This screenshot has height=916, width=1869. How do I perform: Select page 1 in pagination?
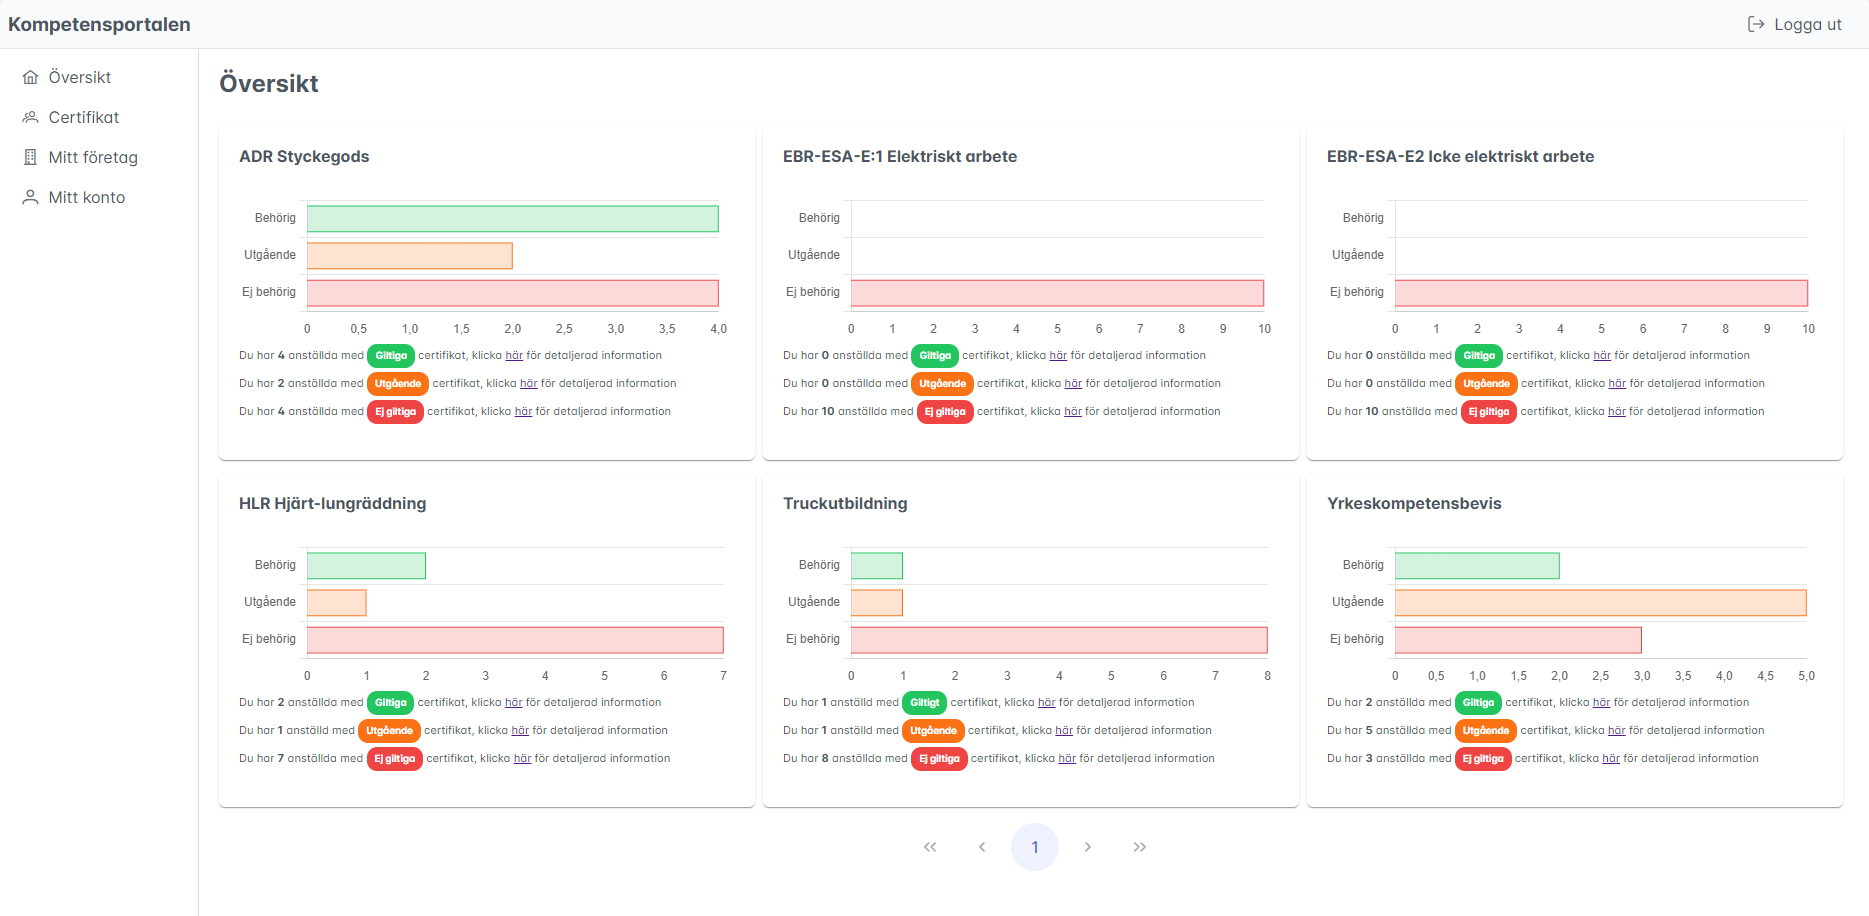[1035, 847]
